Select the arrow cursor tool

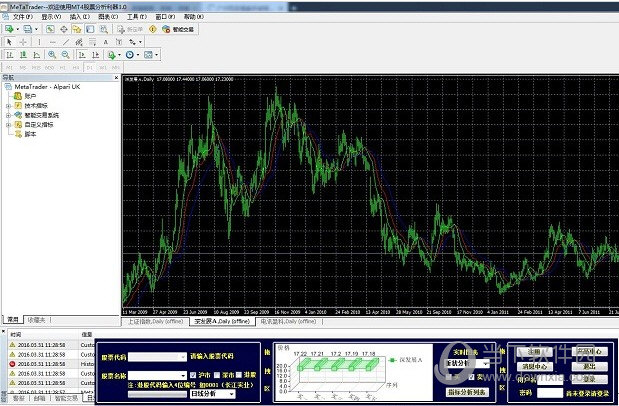[9, 42]
